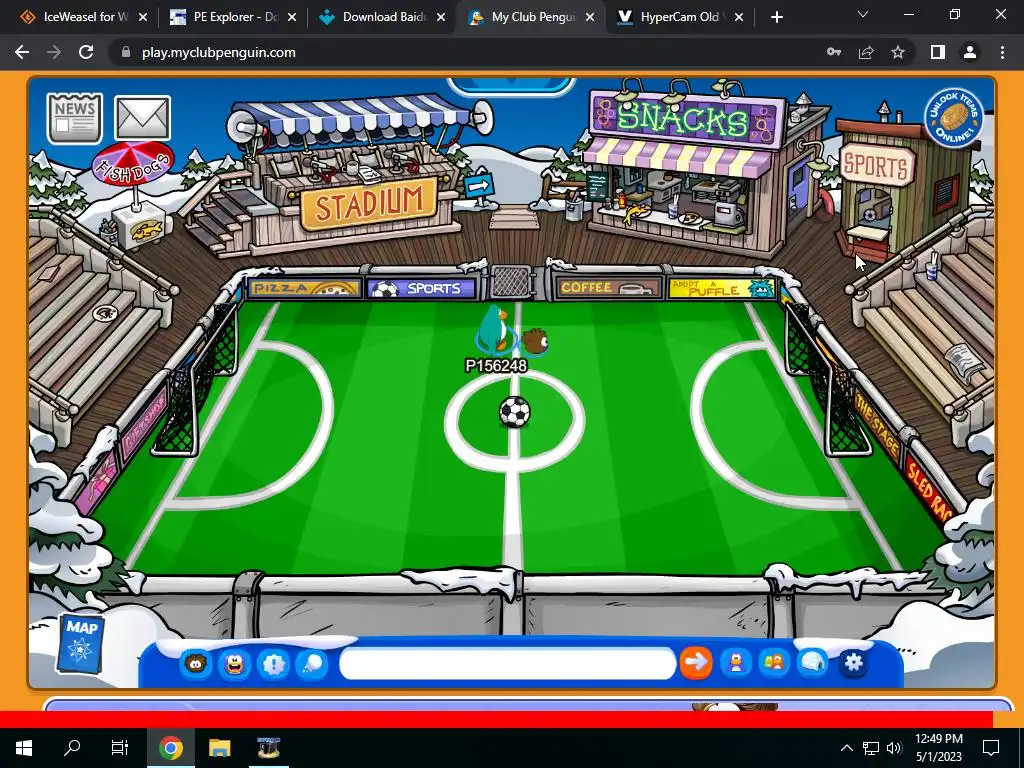Open Windows taskbar search
The width and height of the screenshot is (1024, 768).
tap(72, 748)
